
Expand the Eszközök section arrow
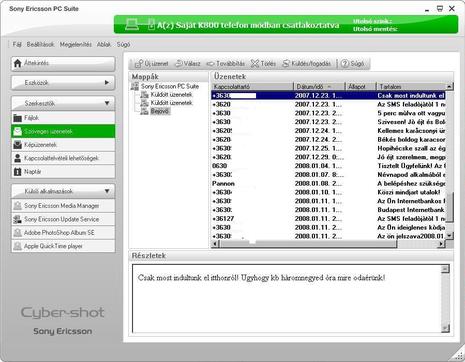[x=107, y=82]
